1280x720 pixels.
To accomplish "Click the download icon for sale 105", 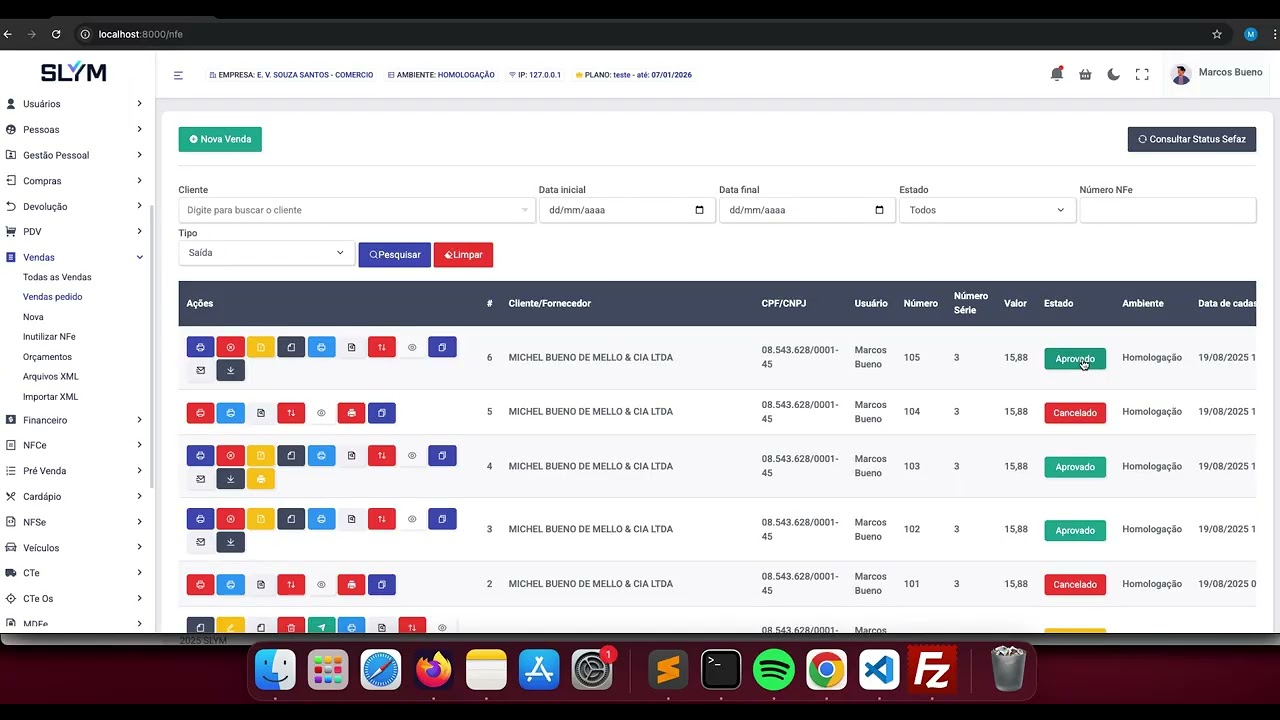I will tap(230, 370).
